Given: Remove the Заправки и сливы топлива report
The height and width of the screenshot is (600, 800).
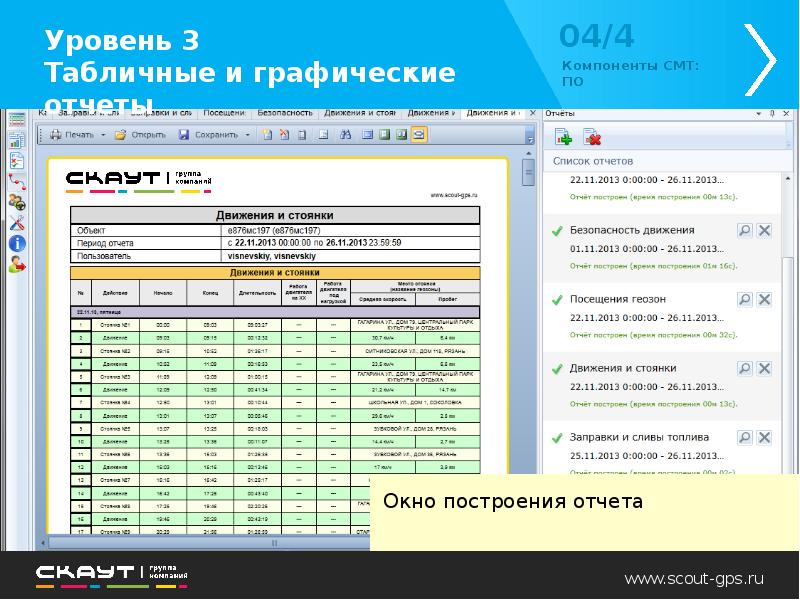Looking at the screenshot, I should [x=764, y=438].
